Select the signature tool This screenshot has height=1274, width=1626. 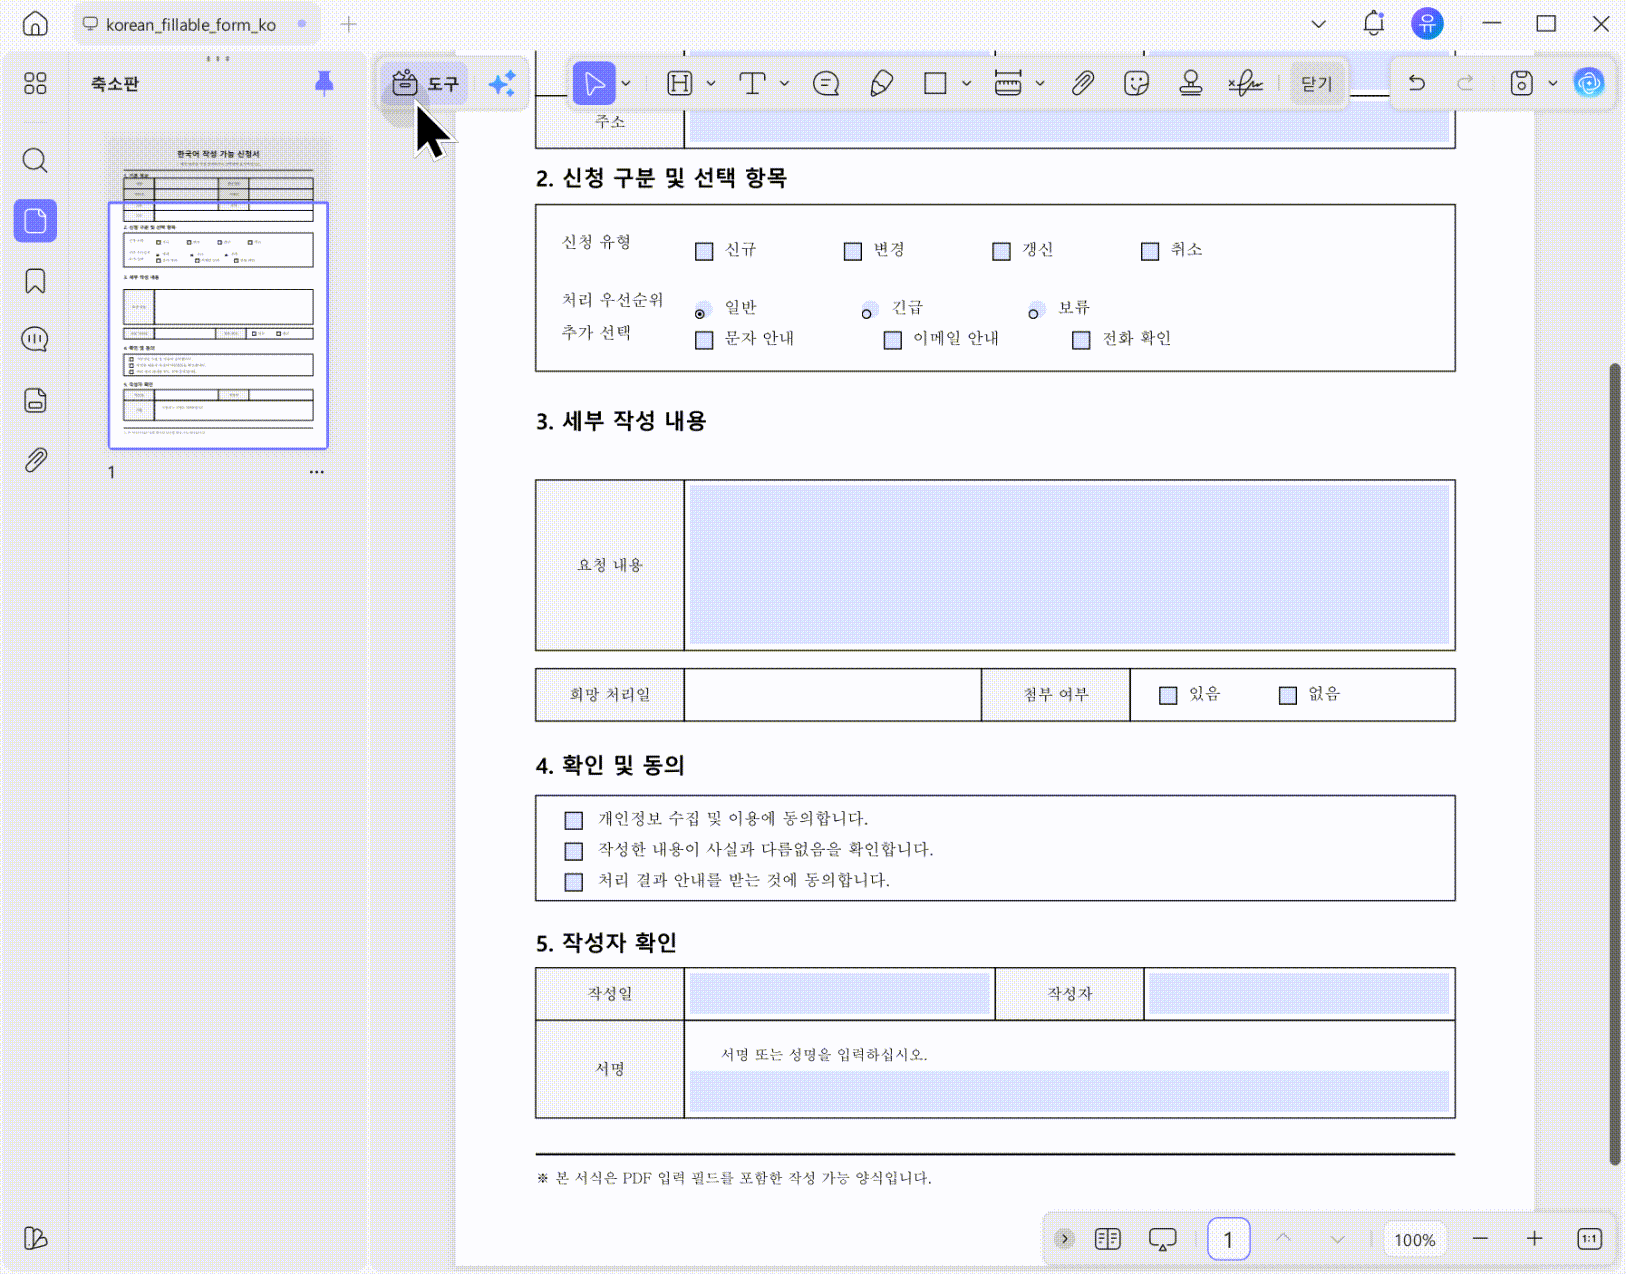point(1245,83)
